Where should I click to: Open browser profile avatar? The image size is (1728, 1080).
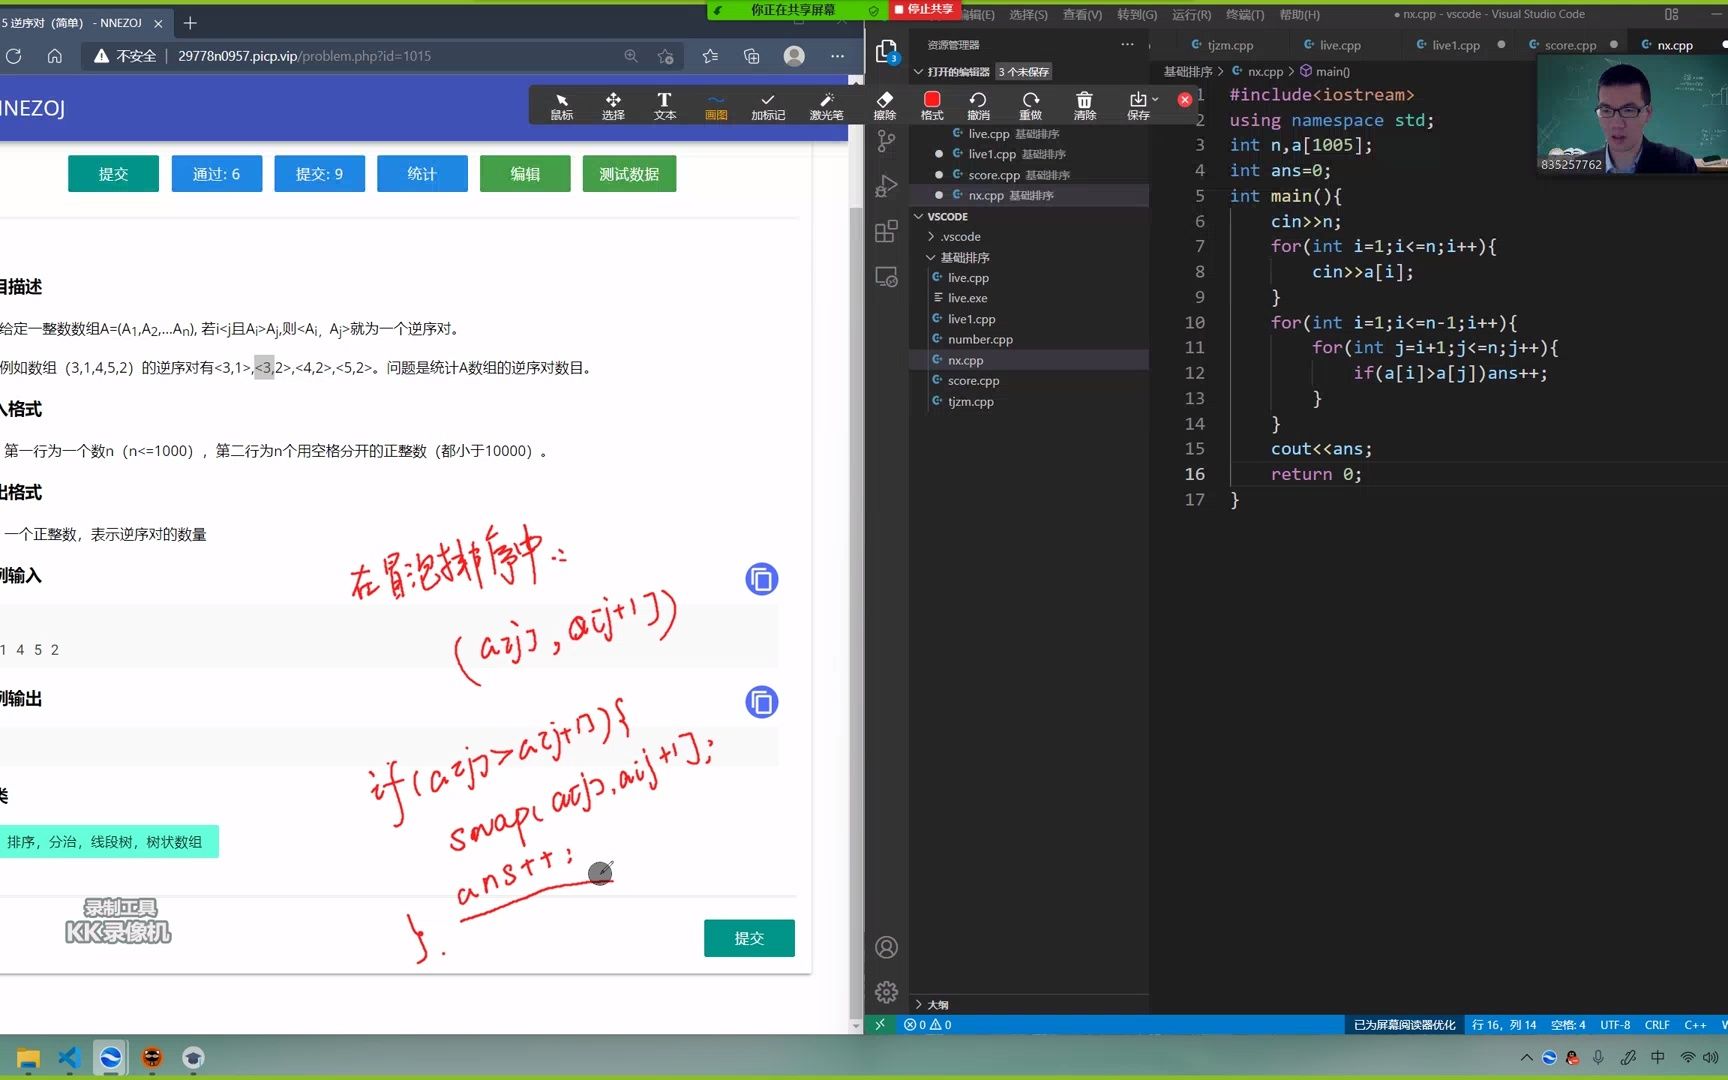[x=794, y=56]
